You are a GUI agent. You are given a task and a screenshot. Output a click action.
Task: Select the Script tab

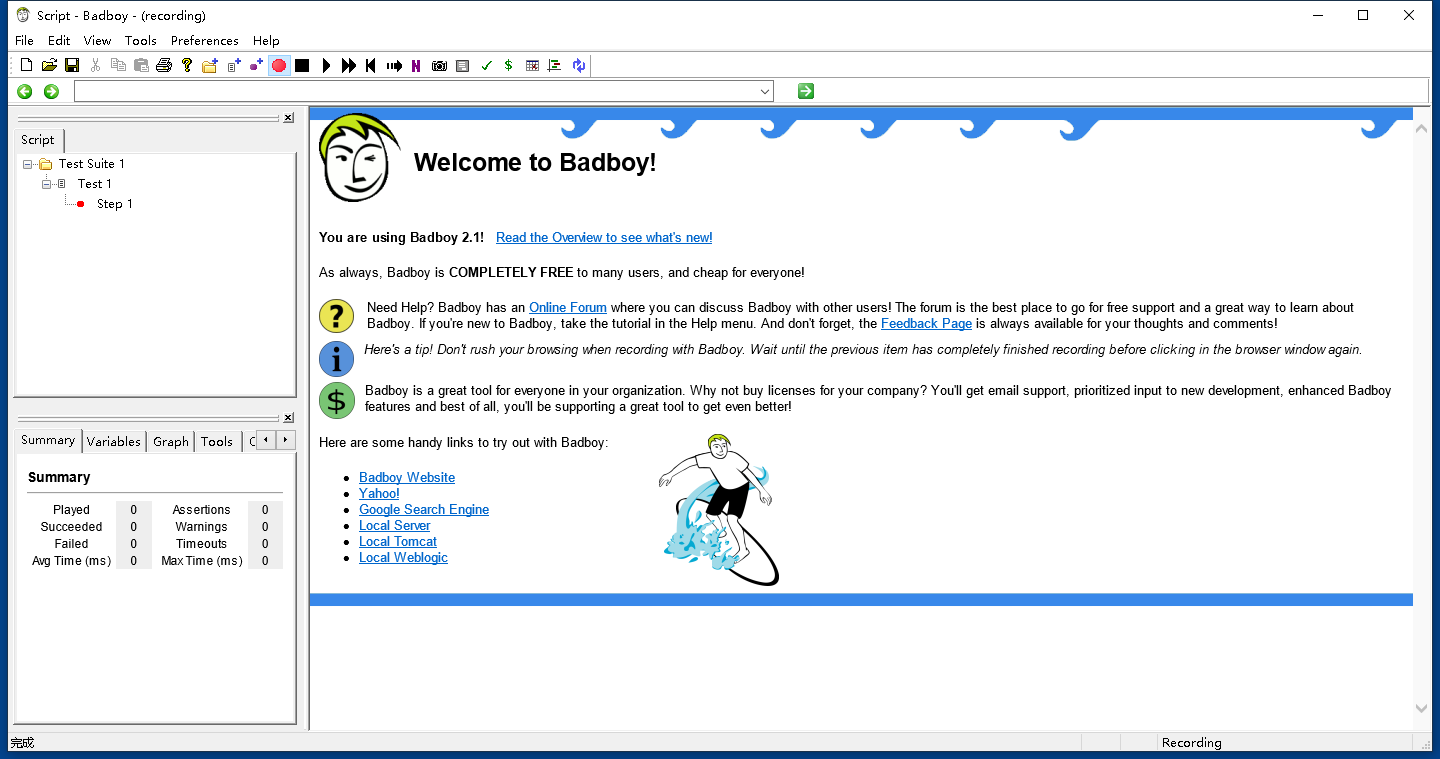[x=38, y=140]
